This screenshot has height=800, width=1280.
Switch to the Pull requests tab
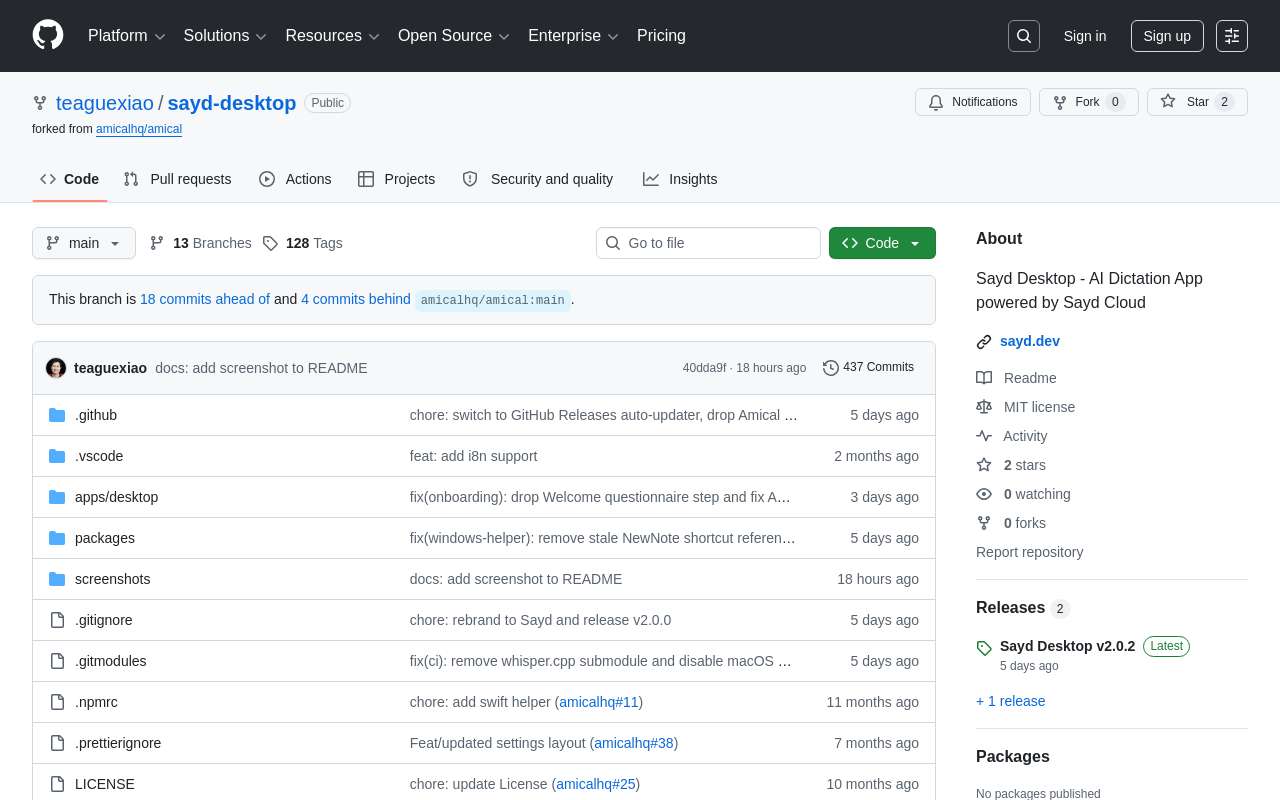point(177,179)
